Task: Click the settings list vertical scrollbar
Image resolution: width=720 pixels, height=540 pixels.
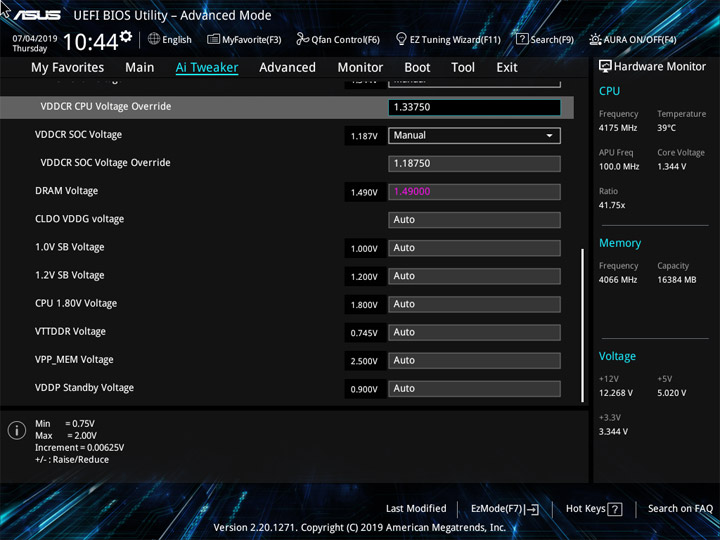Action: (583, 326)
